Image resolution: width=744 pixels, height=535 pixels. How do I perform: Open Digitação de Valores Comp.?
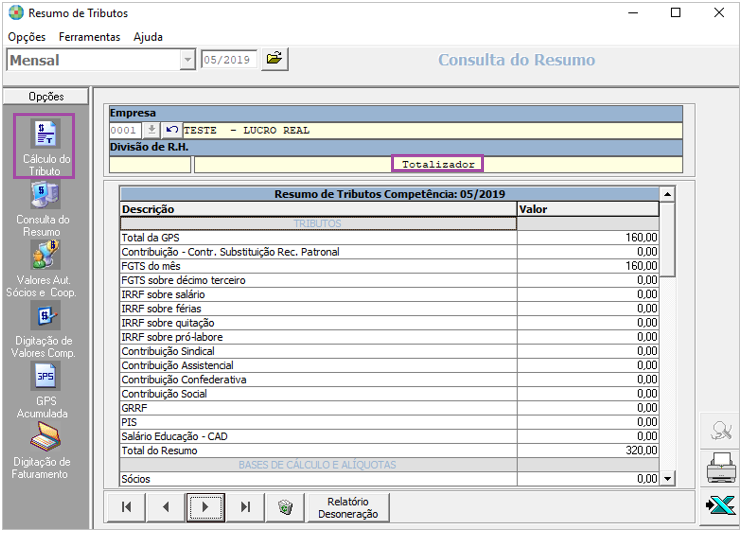[x=44, y=330]
